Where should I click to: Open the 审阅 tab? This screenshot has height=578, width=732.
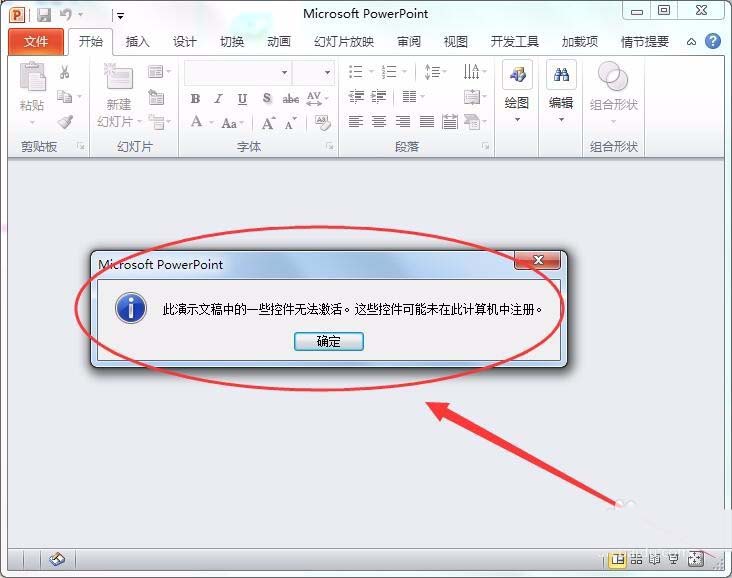pyautogui.click(x=409, y=42)
